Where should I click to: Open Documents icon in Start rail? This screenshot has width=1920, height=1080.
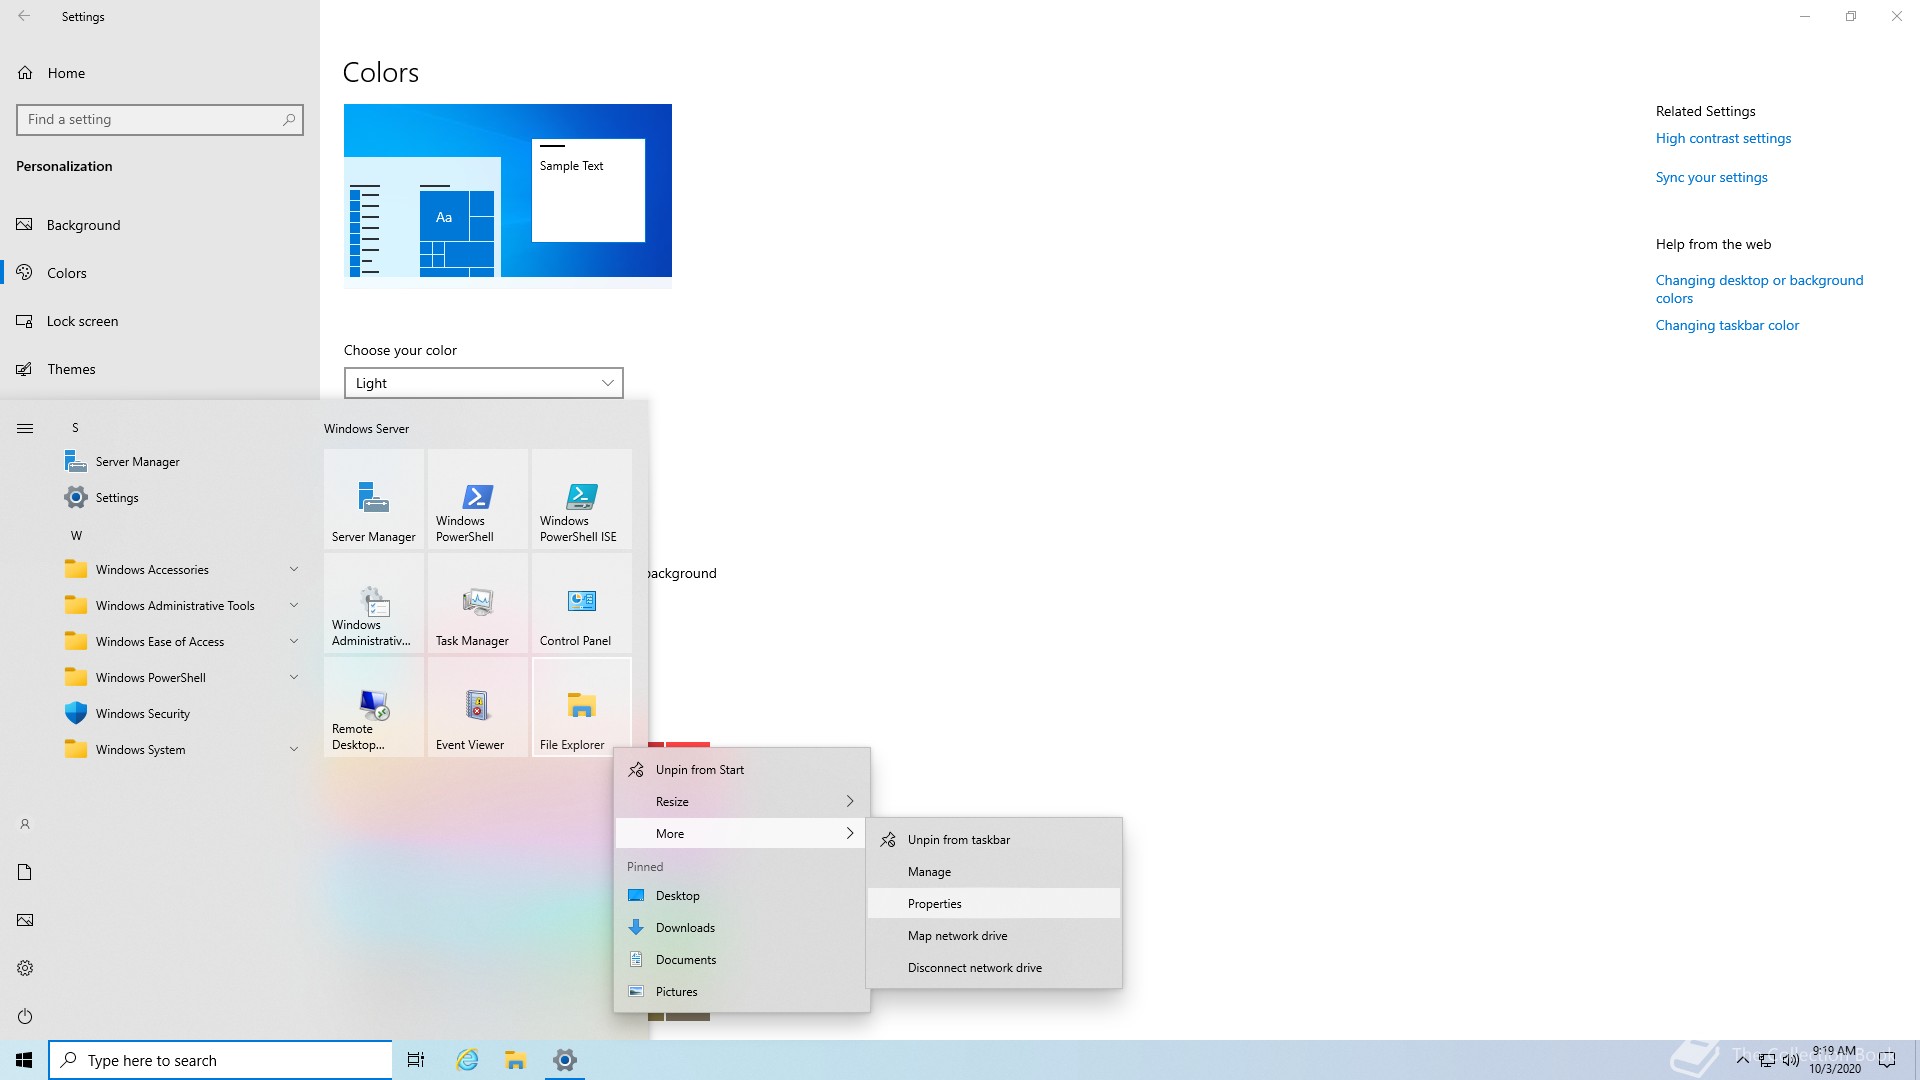coord(25,872)
